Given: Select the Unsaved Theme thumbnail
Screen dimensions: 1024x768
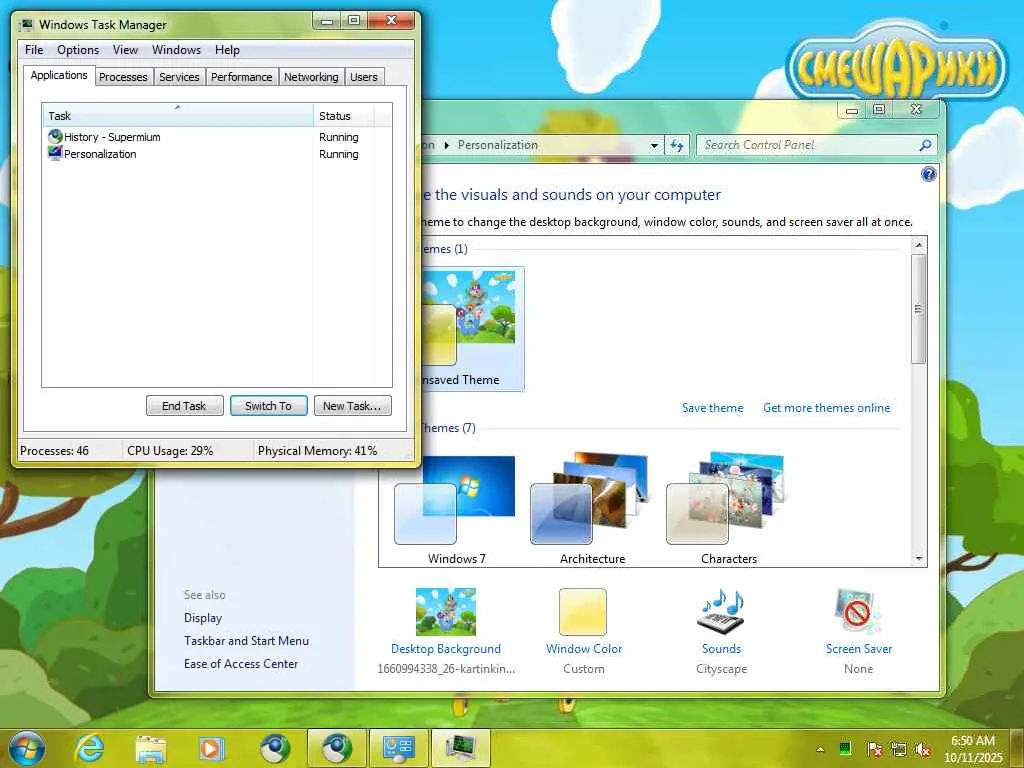Looking at the screenshot, I should [x=472, y=328].
